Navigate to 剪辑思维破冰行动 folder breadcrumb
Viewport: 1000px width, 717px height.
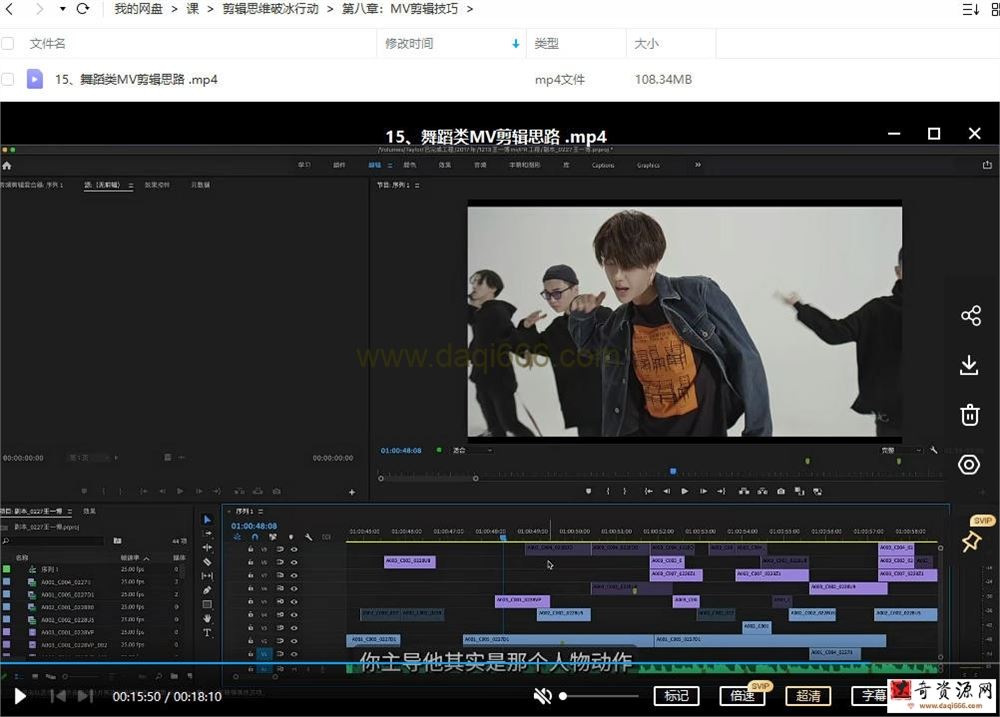click(270, 9)
